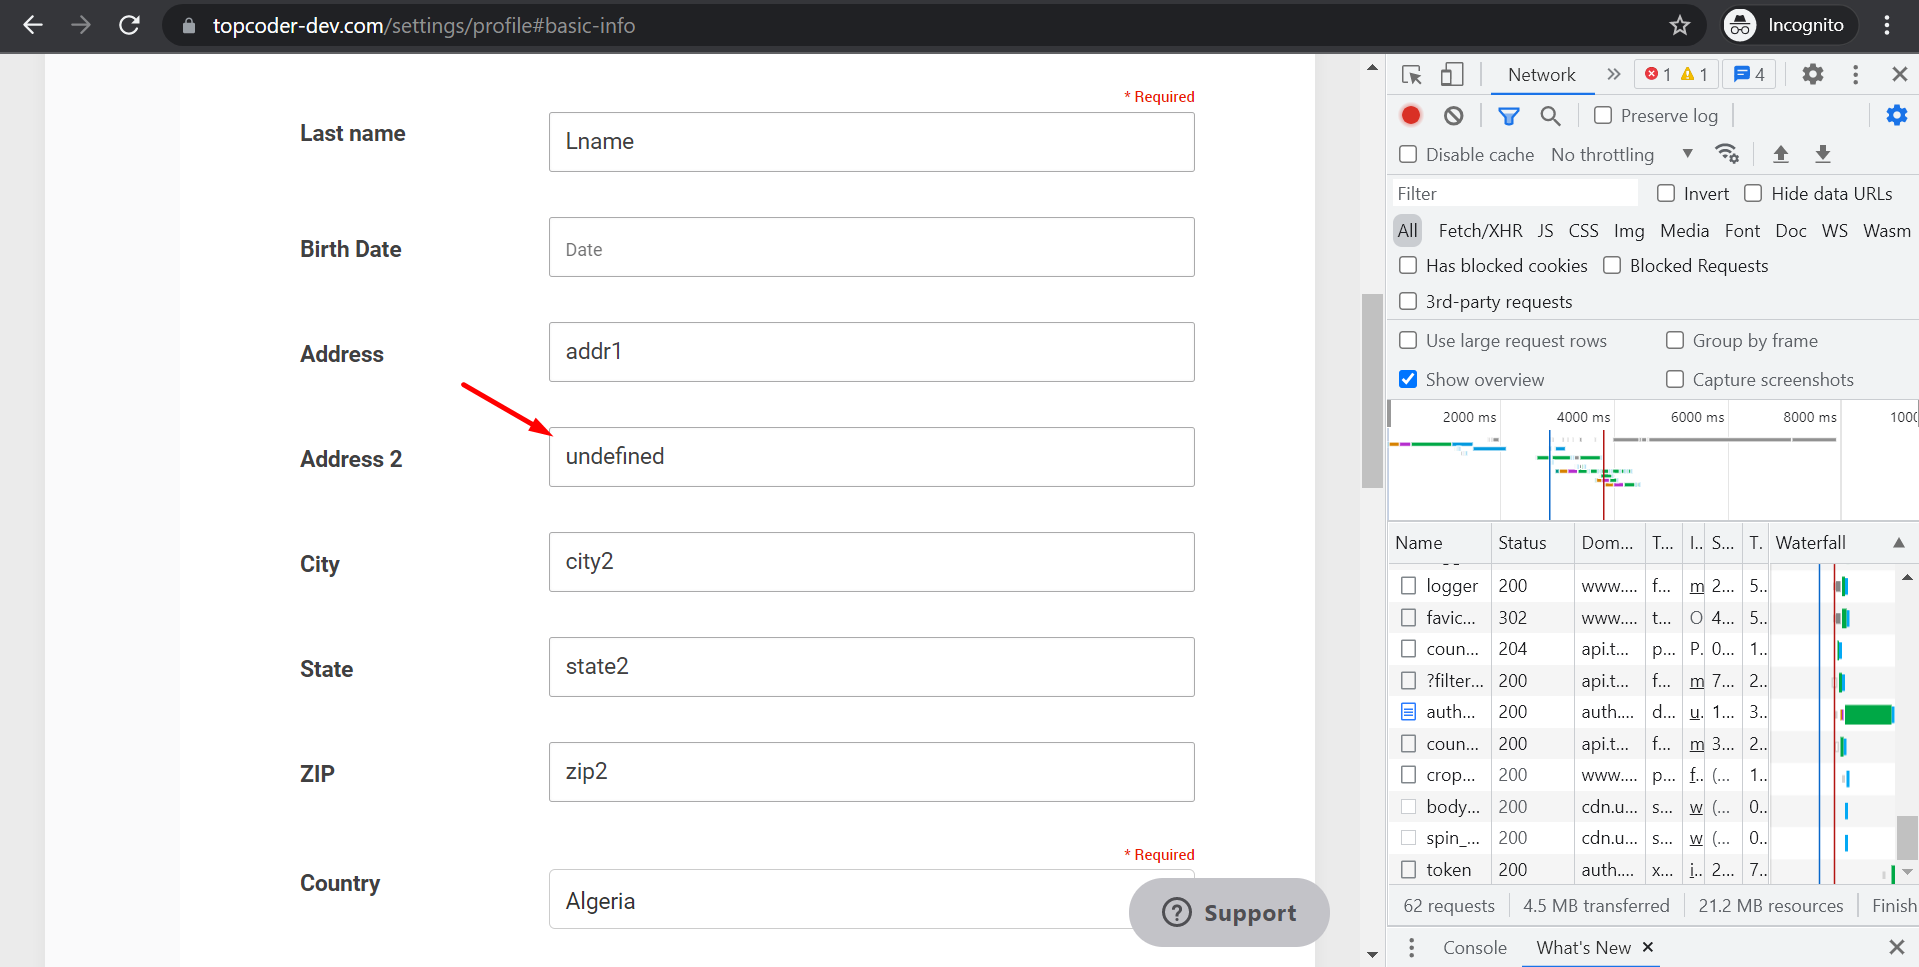Stop recording the network log

click(x=1410, y=115)
